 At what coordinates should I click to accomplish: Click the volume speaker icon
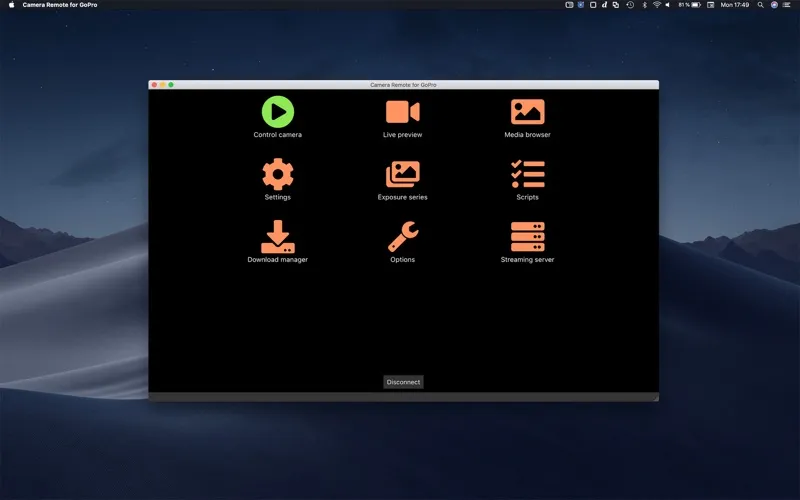tap(667, 5)
